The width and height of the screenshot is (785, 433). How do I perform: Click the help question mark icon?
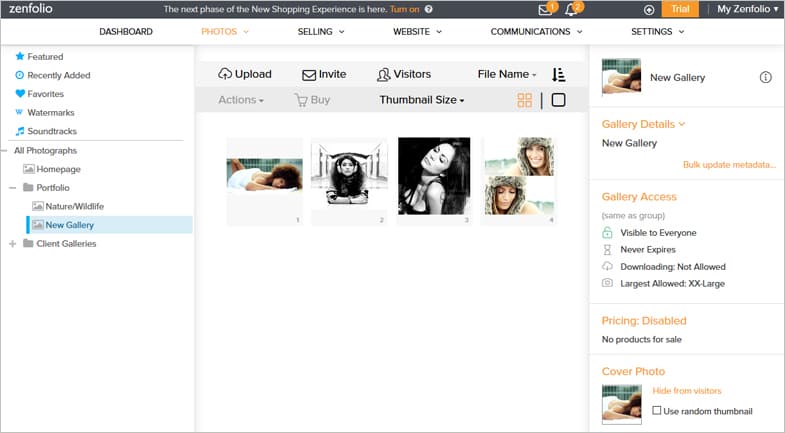pos(429,9)
